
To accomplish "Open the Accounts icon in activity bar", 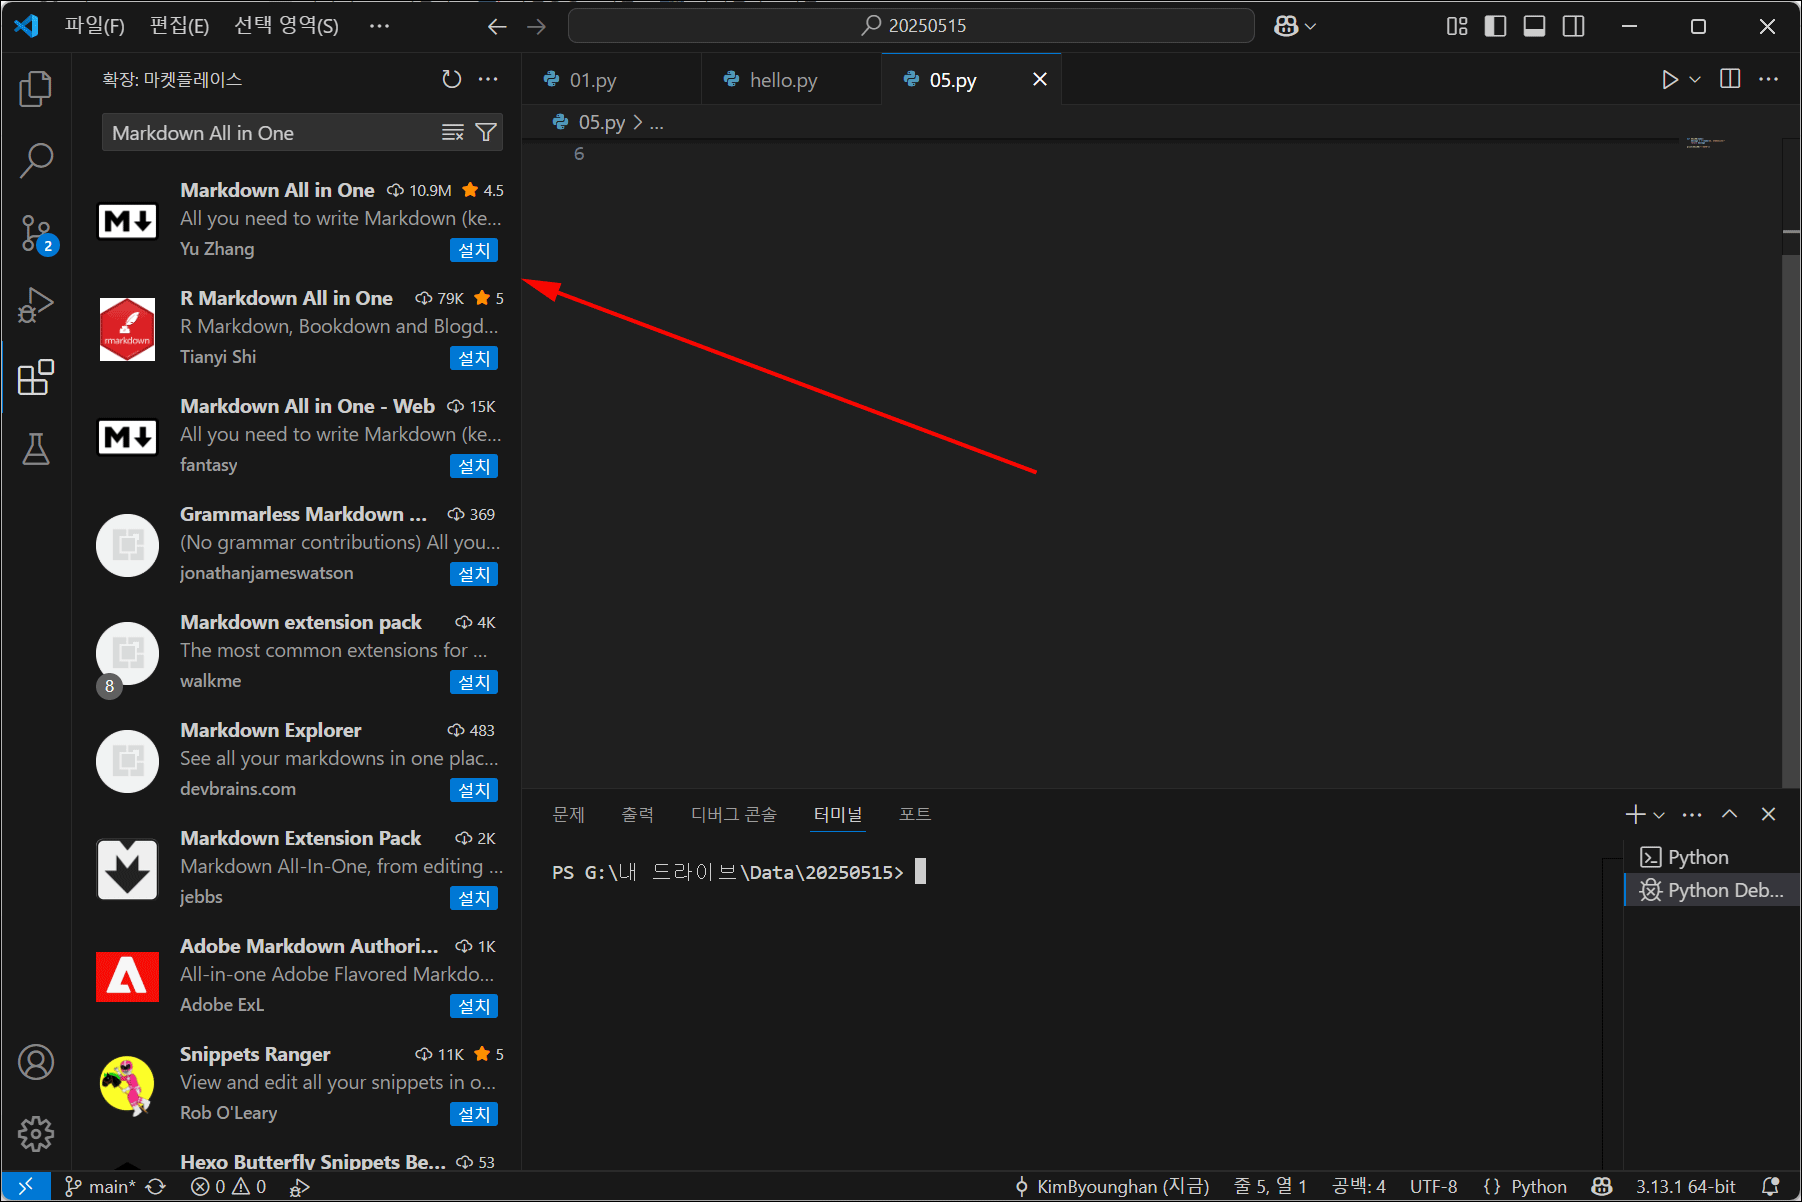I will tap(36, 1062).
